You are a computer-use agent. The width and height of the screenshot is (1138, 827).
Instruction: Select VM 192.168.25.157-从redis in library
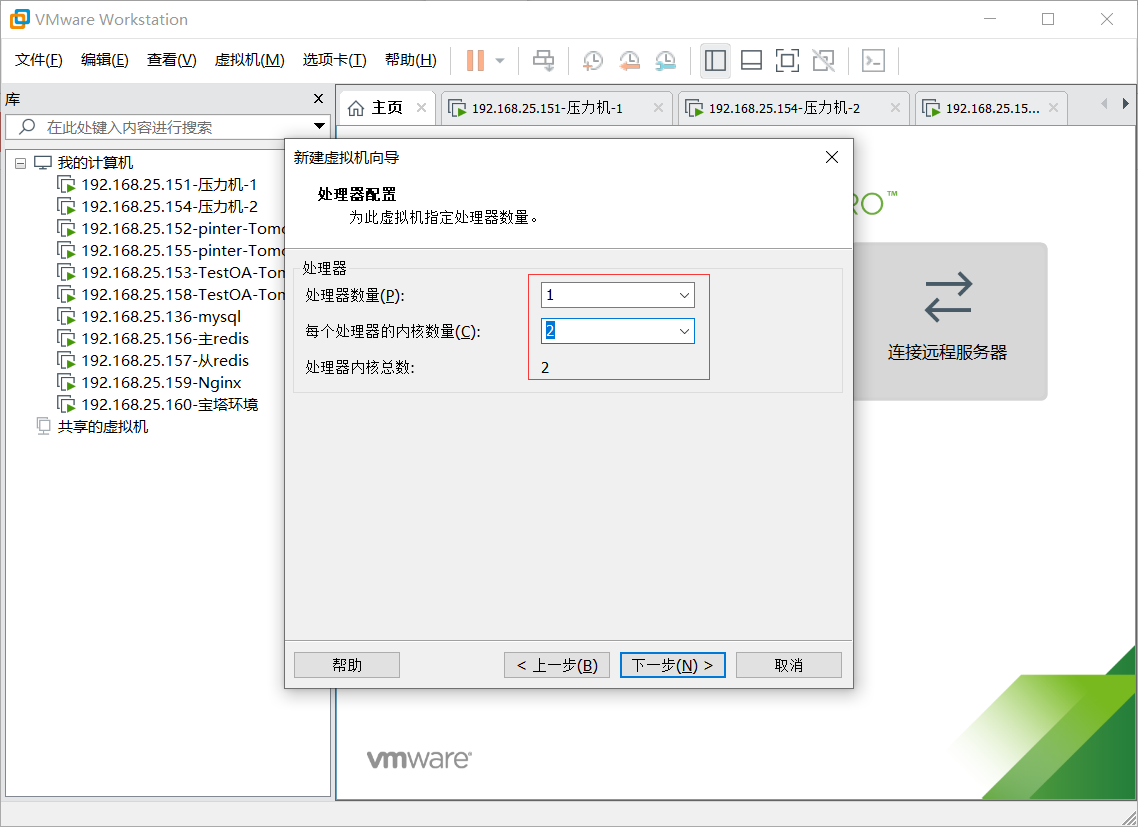click(x=165, y=361)
